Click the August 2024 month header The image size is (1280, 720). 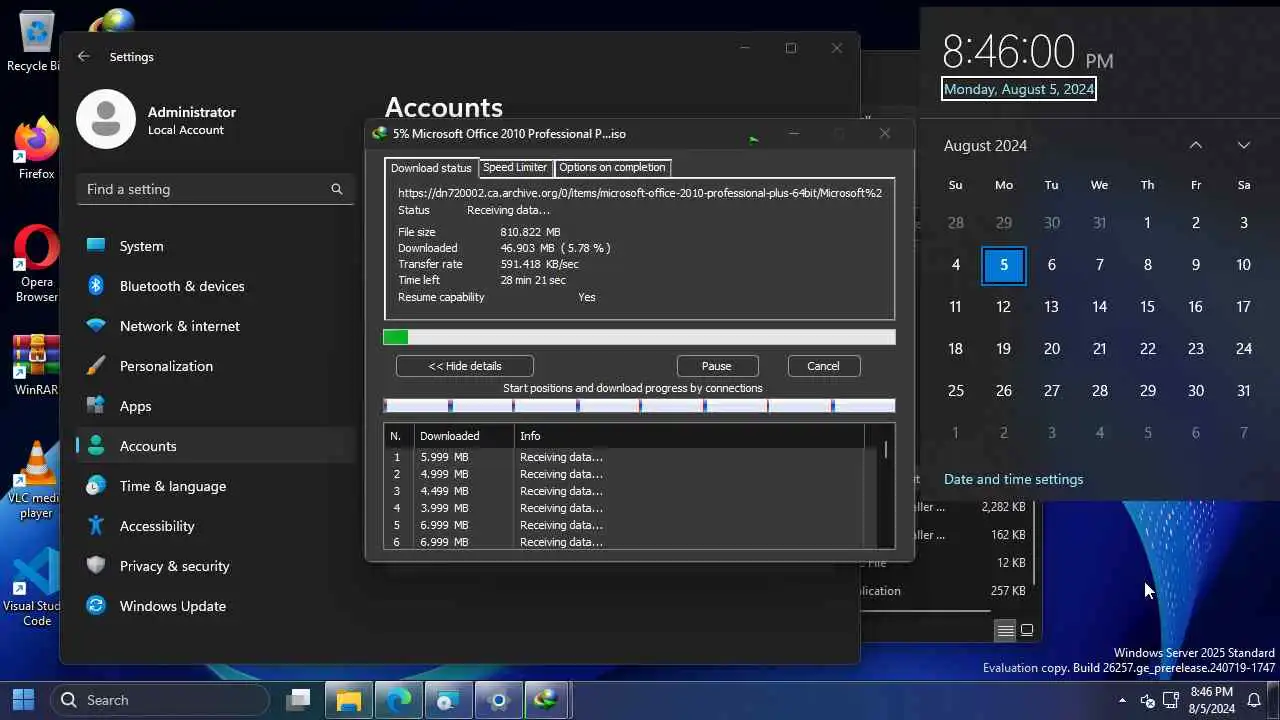pos(985,146)
